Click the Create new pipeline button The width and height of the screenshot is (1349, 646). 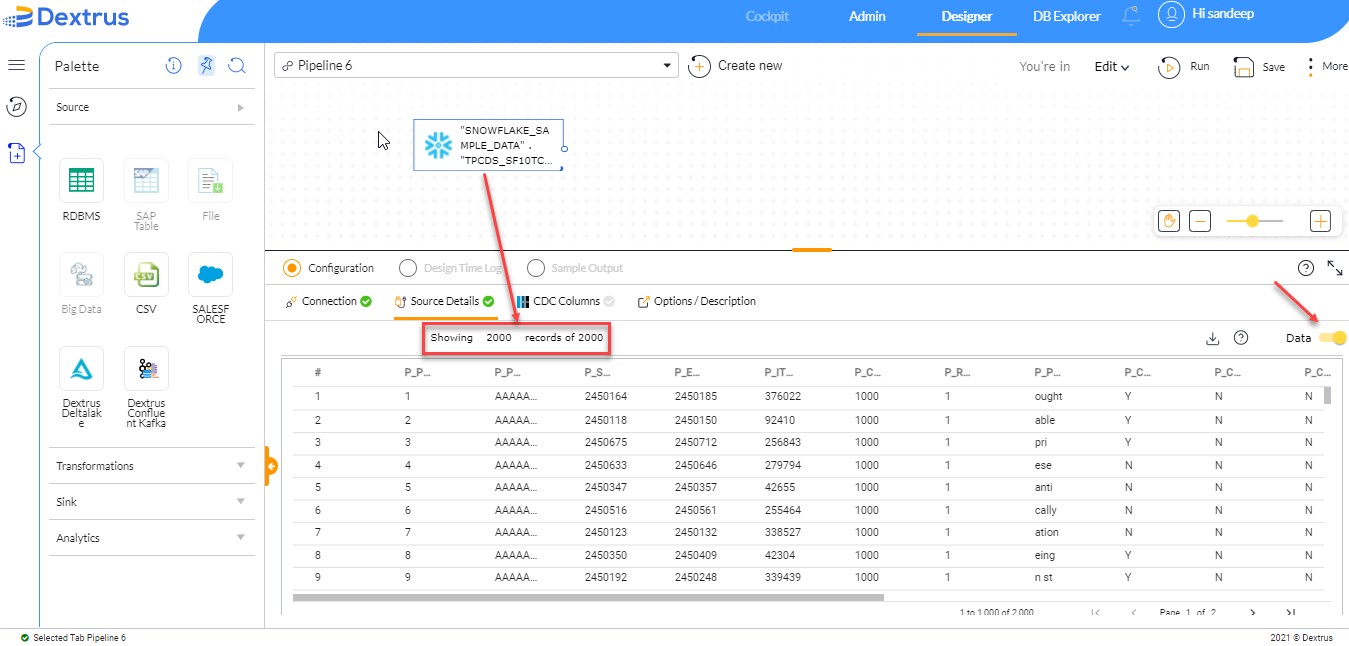click(x=736, y=66)
